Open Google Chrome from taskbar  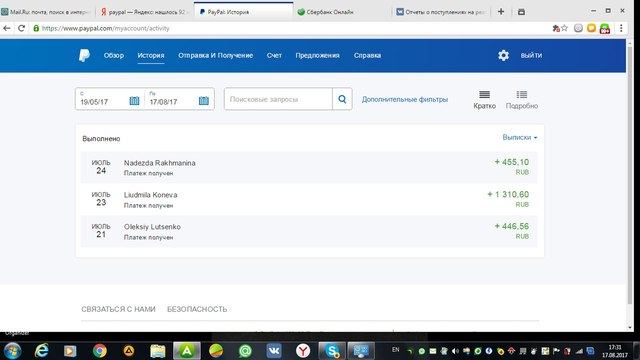(100, 351)
